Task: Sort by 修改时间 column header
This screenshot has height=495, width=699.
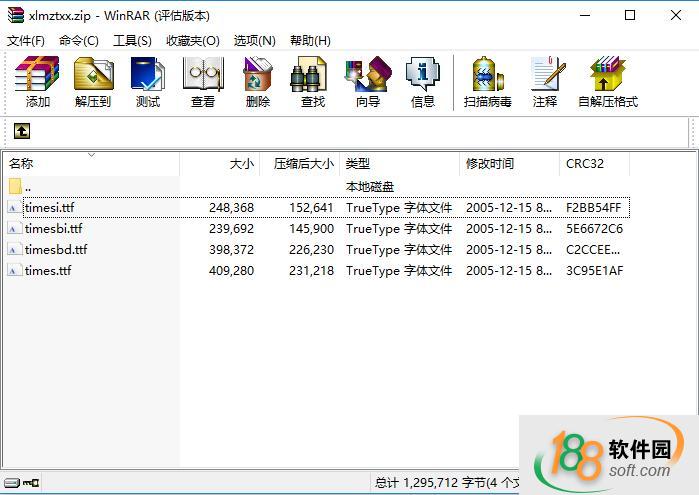Action: click(x=489, y=163)
